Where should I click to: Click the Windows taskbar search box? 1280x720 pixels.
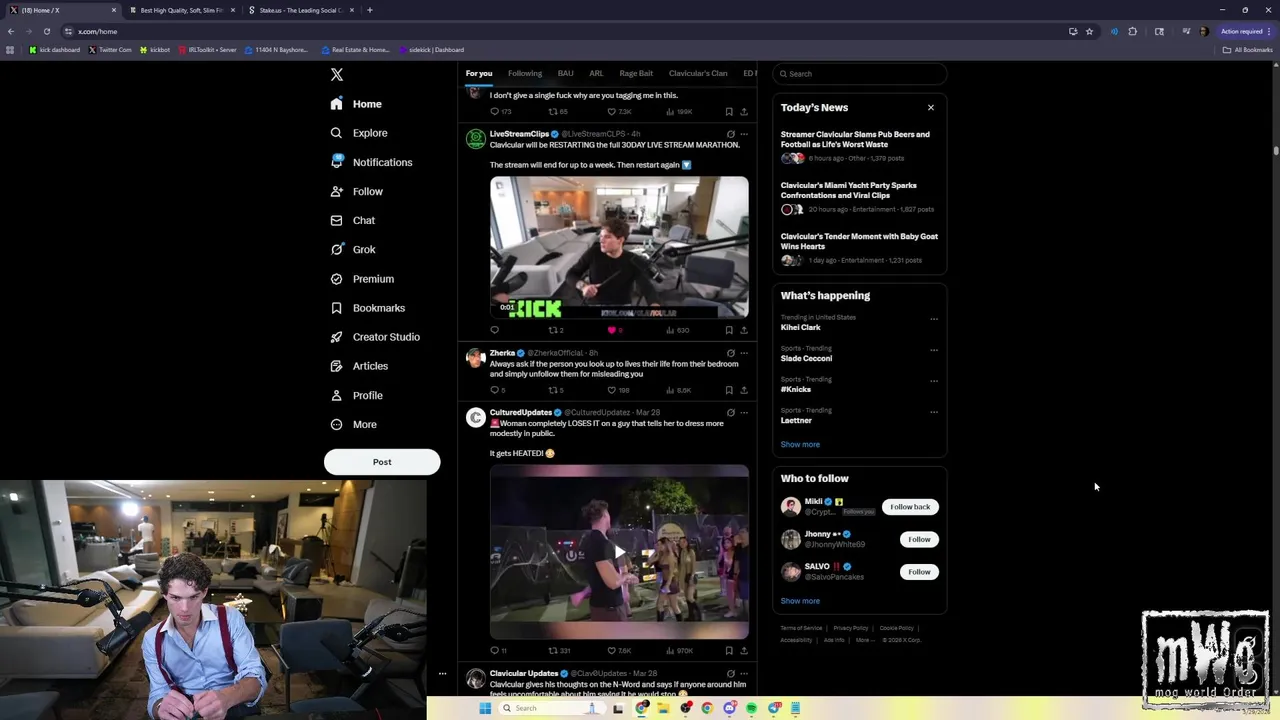(x=550, y=708)
